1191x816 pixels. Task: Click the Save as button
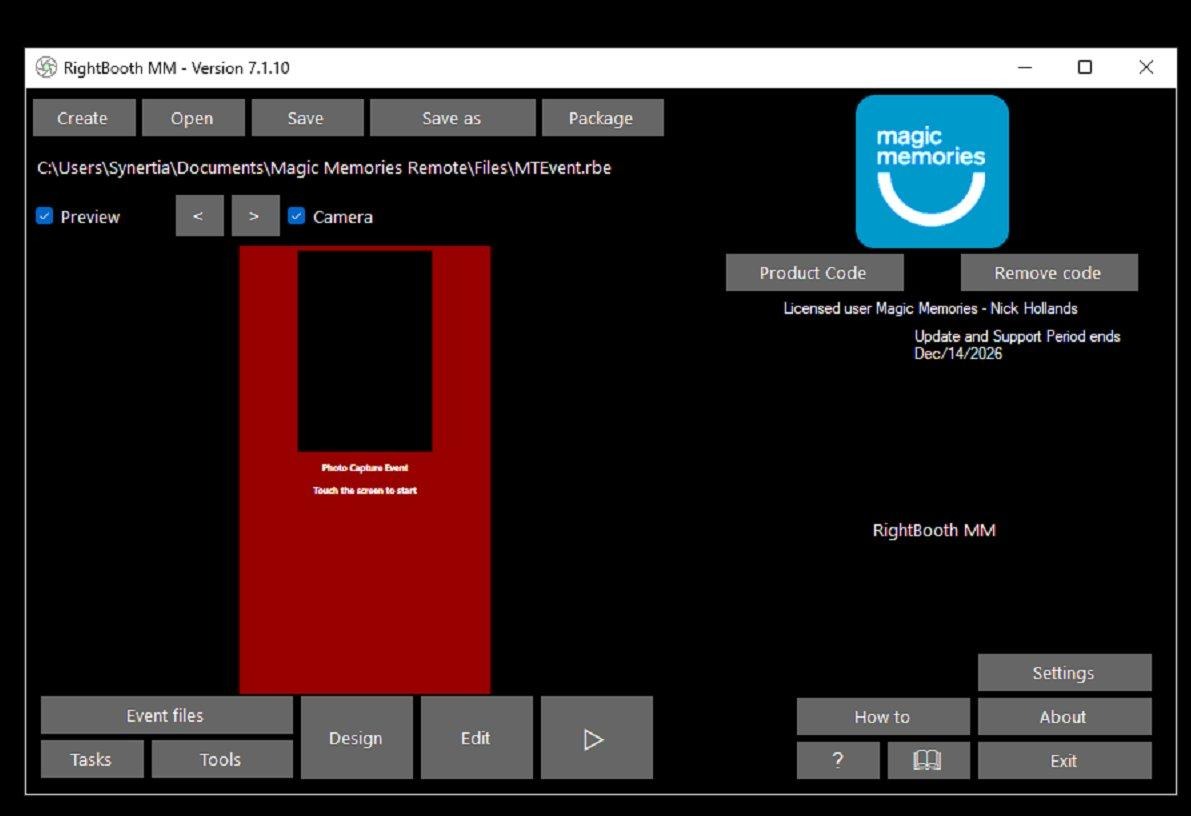click(x=453, y=118)
